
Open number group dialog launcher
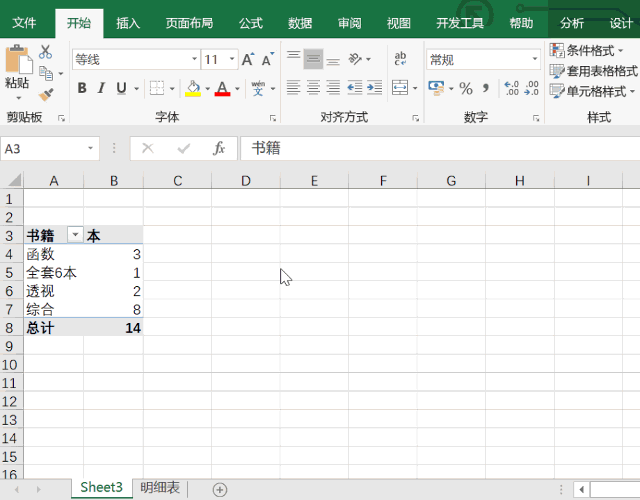(x=536, y=118)
